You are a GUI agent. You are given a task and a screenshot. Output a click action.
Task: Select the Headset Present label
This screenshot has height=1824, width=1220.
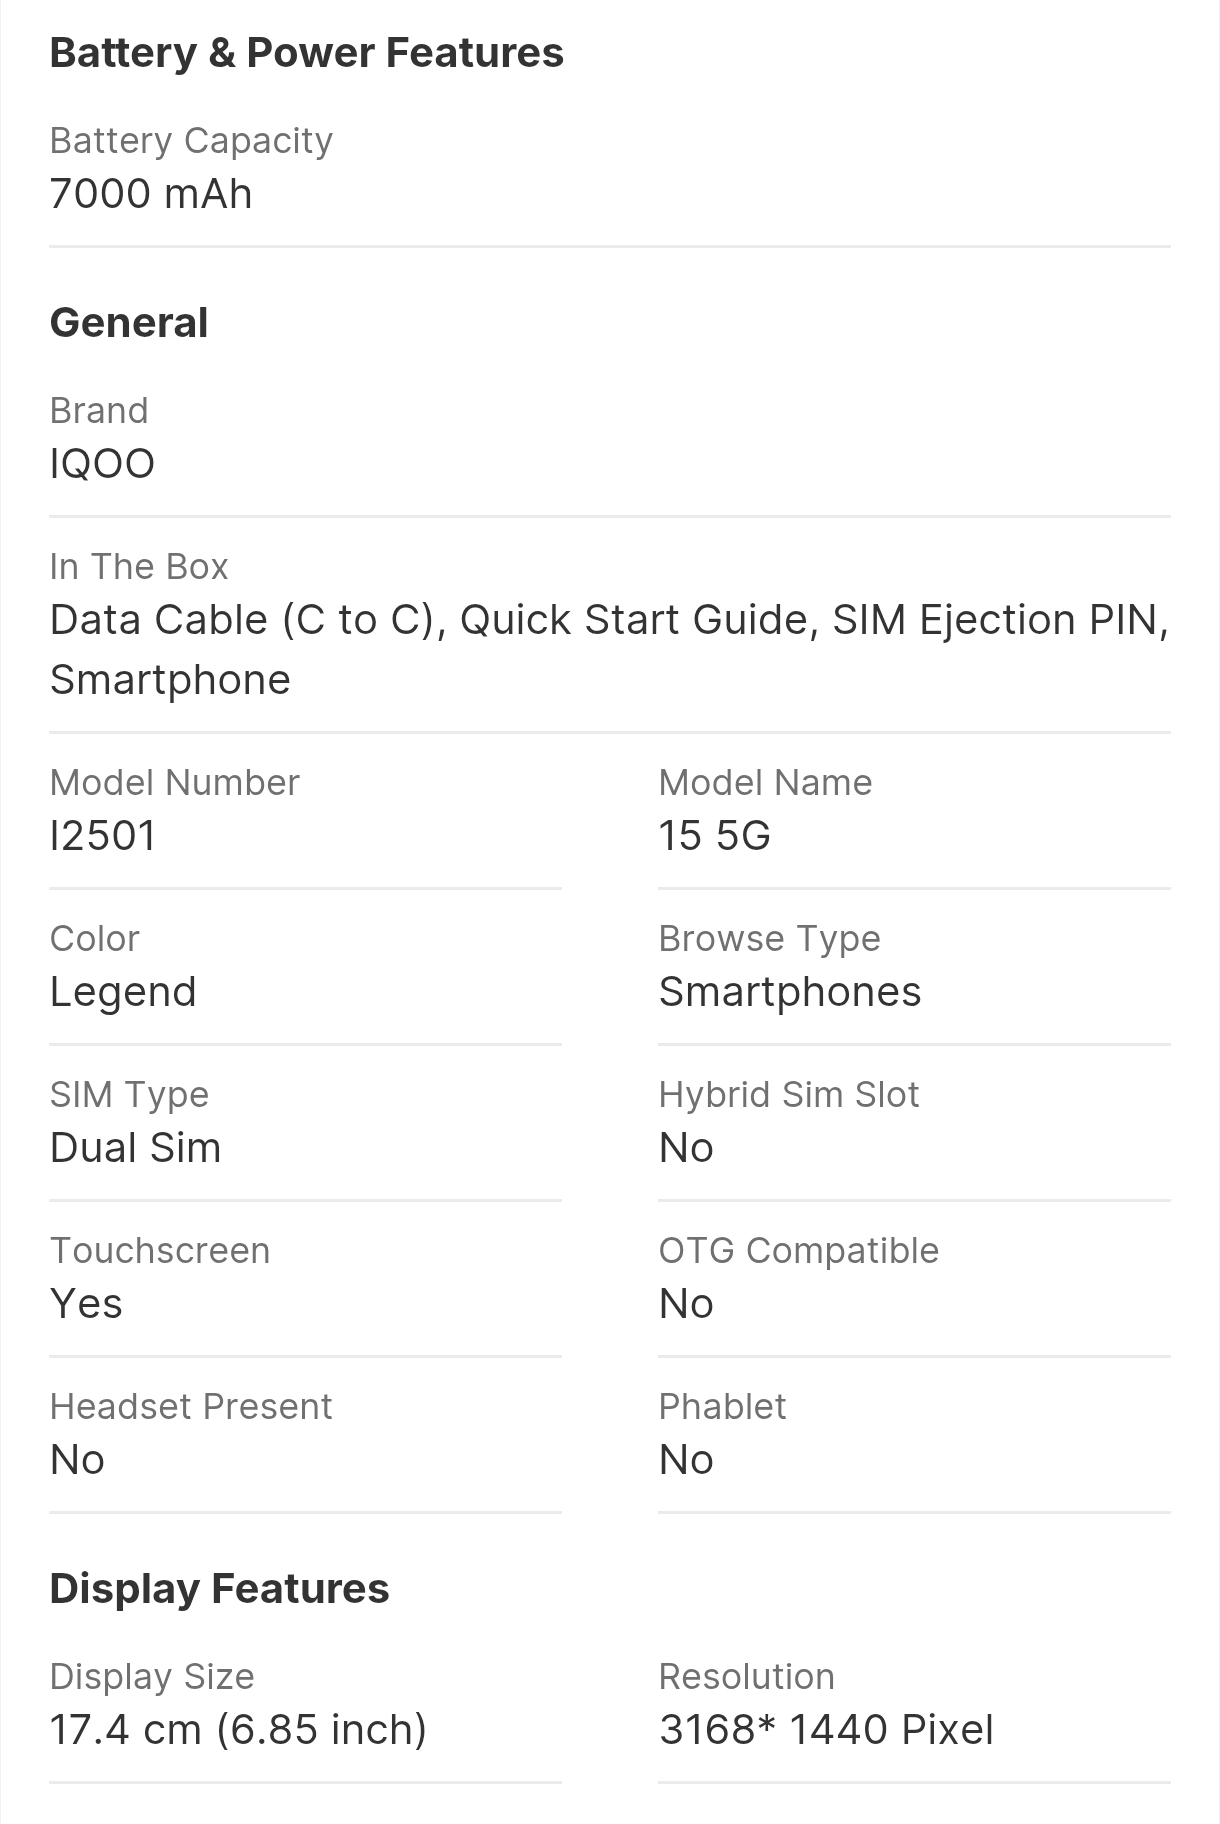pyautogui.click(x=191, y=1407)
